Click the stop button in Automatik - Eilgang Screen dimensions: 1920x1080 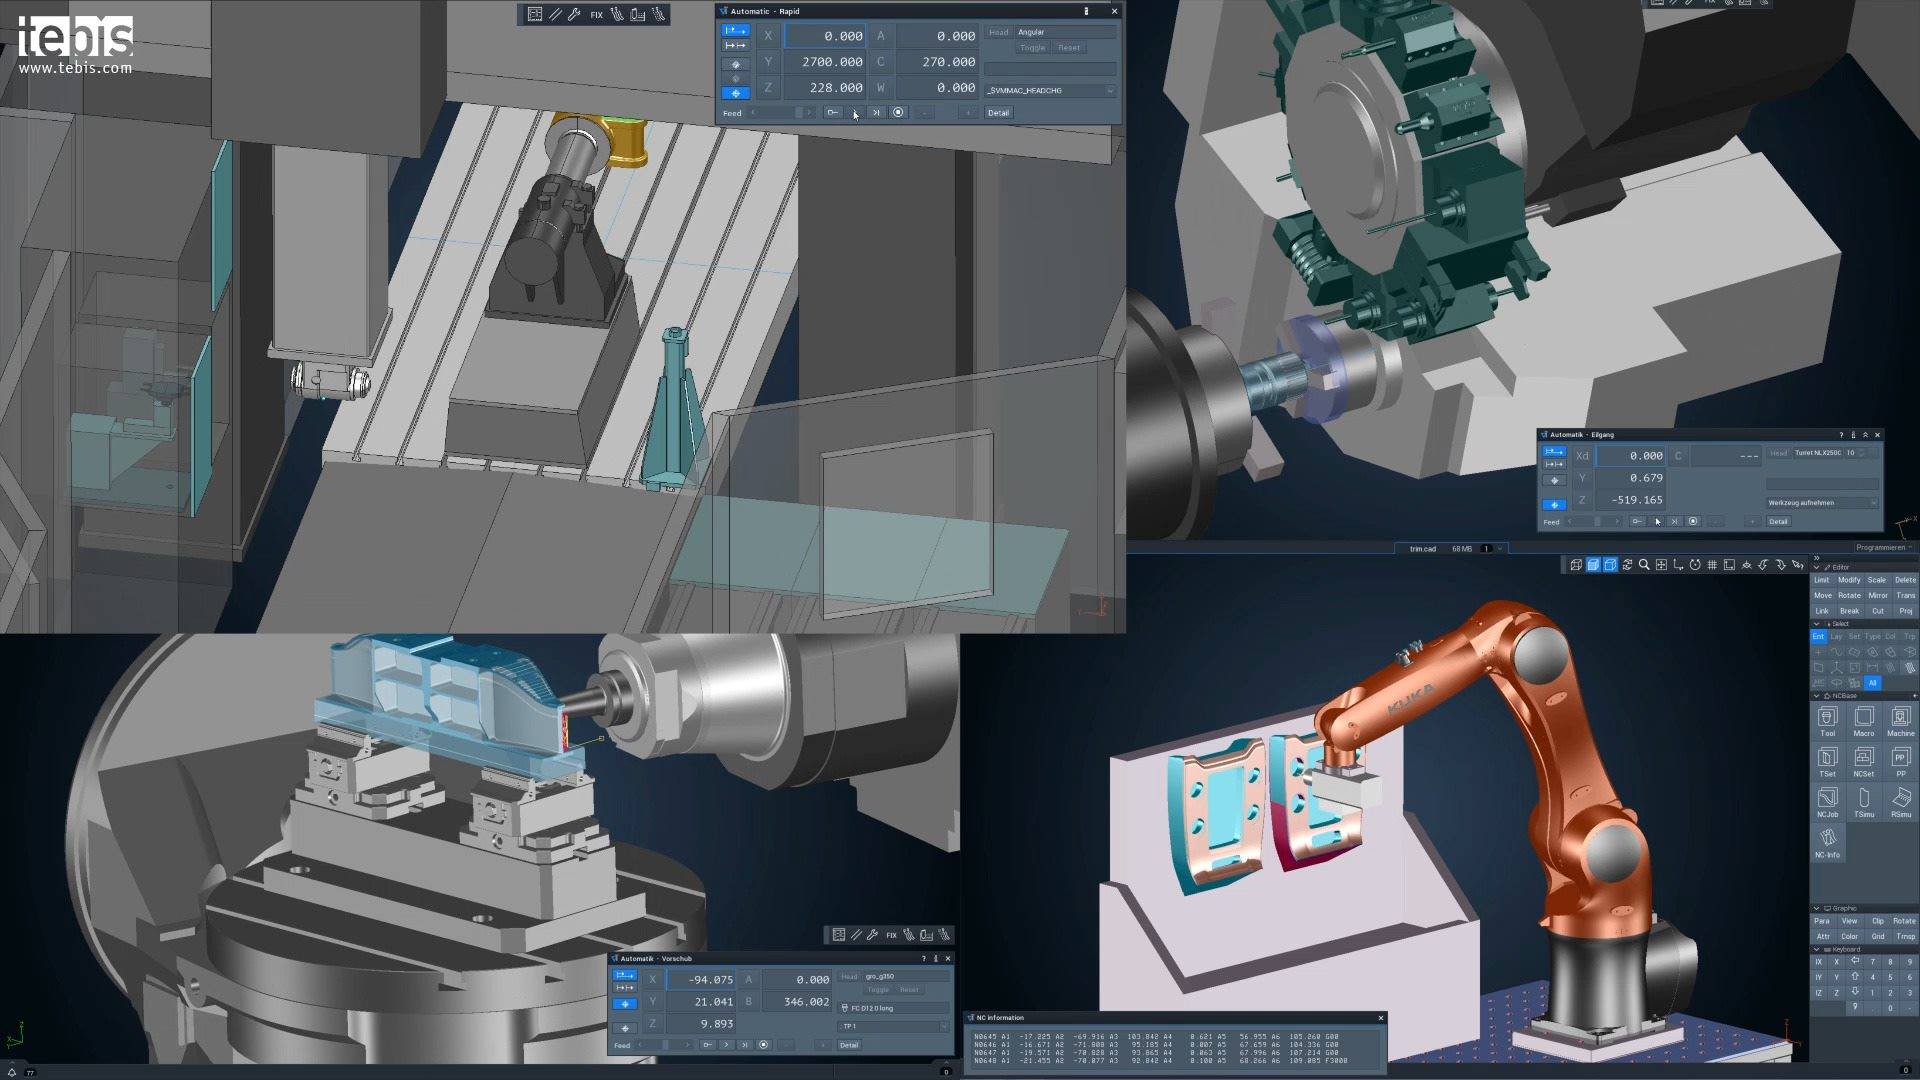[1693, 522]
